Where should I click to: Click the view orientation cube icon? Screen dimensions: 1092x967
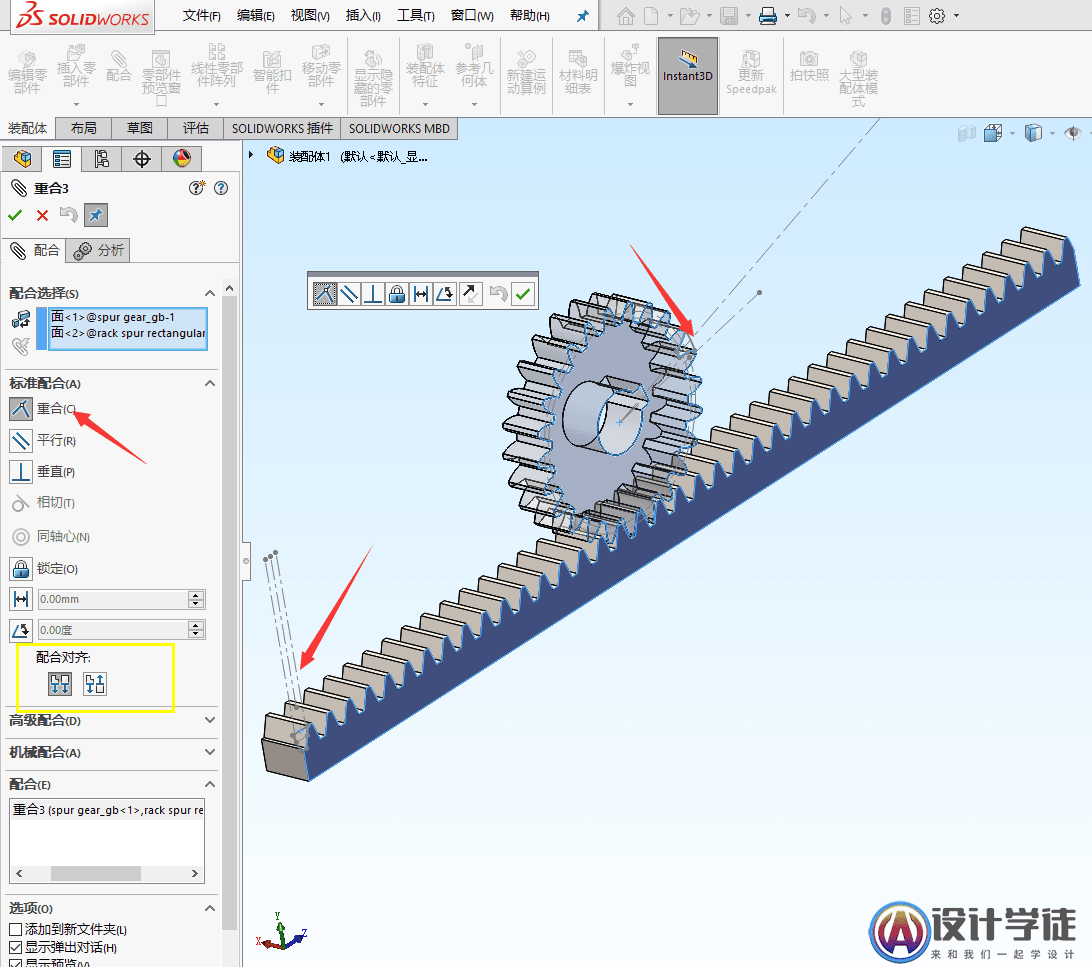[x=993, y=132]
